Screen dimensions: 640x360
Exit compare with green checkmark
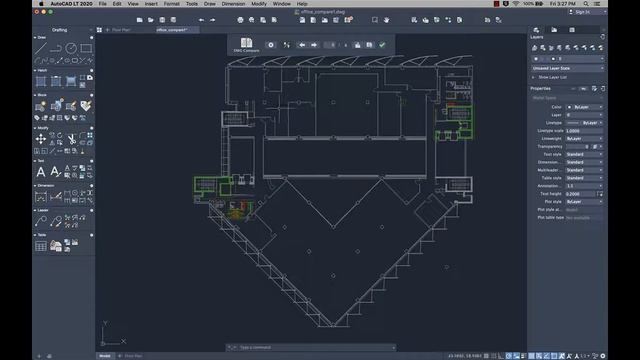(x=382, y=45)
